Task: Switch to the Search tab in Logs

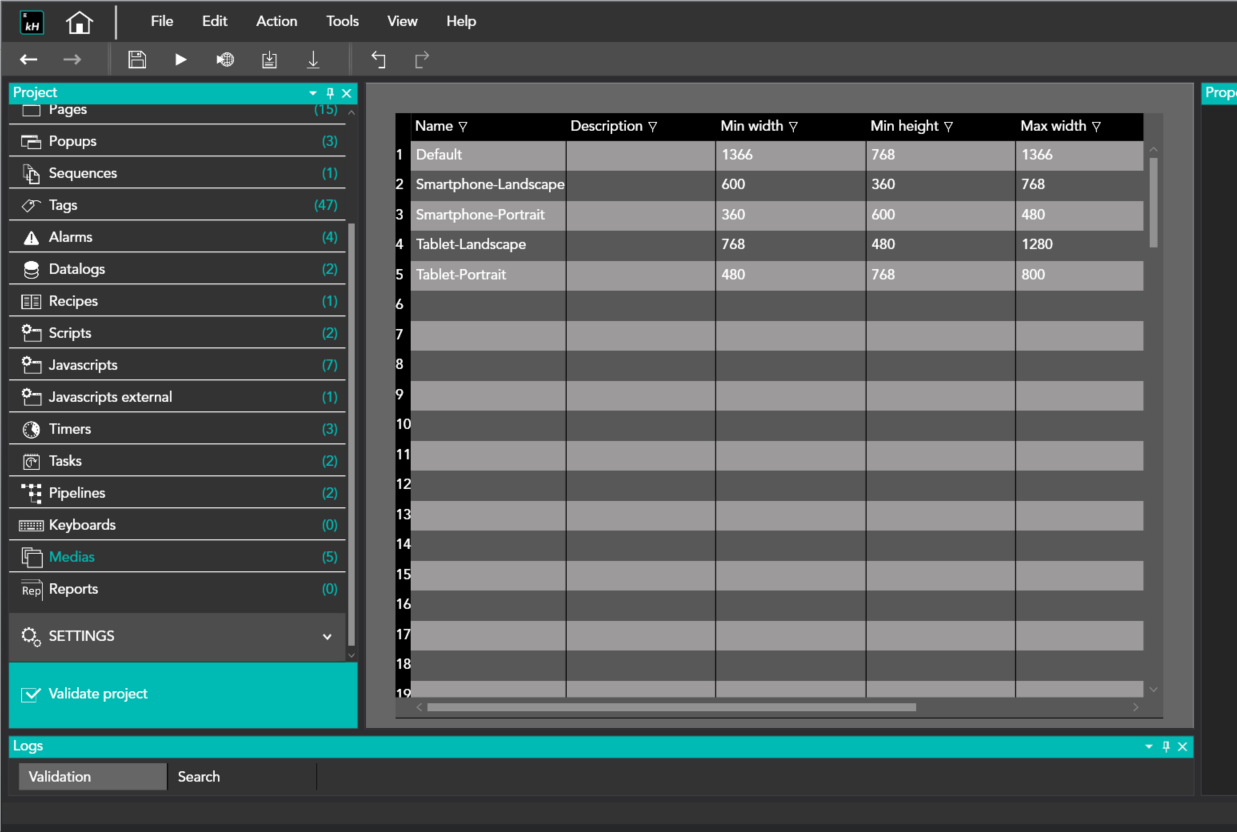Action: pyautogui.click(x=199, y=777)
